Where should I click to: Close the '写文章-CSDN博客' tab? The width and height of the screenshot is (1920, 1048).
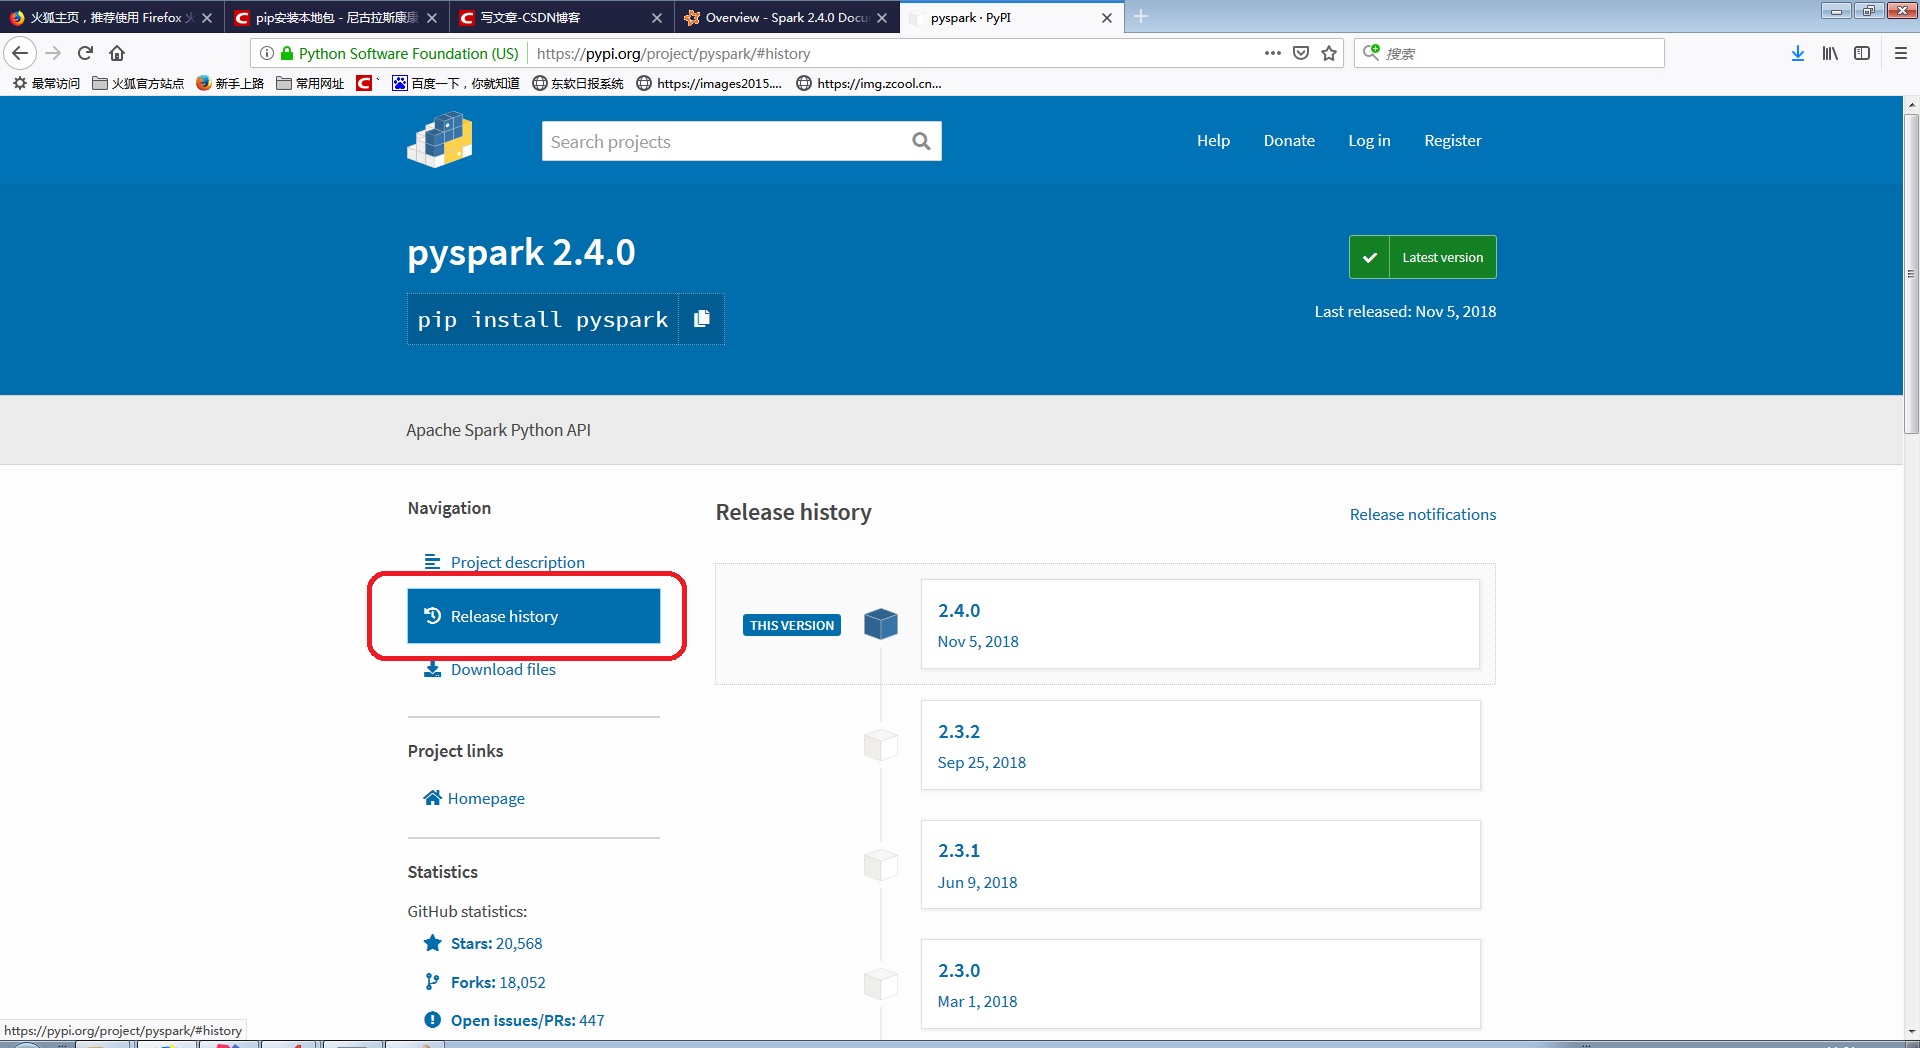[x=657, y=18]
